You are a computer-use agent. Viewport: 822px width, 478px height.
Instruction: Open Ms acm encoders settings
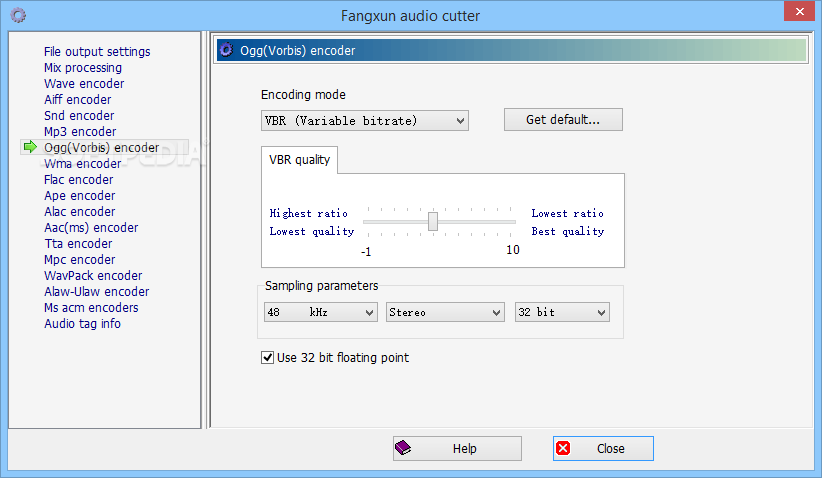click(91, 308)
